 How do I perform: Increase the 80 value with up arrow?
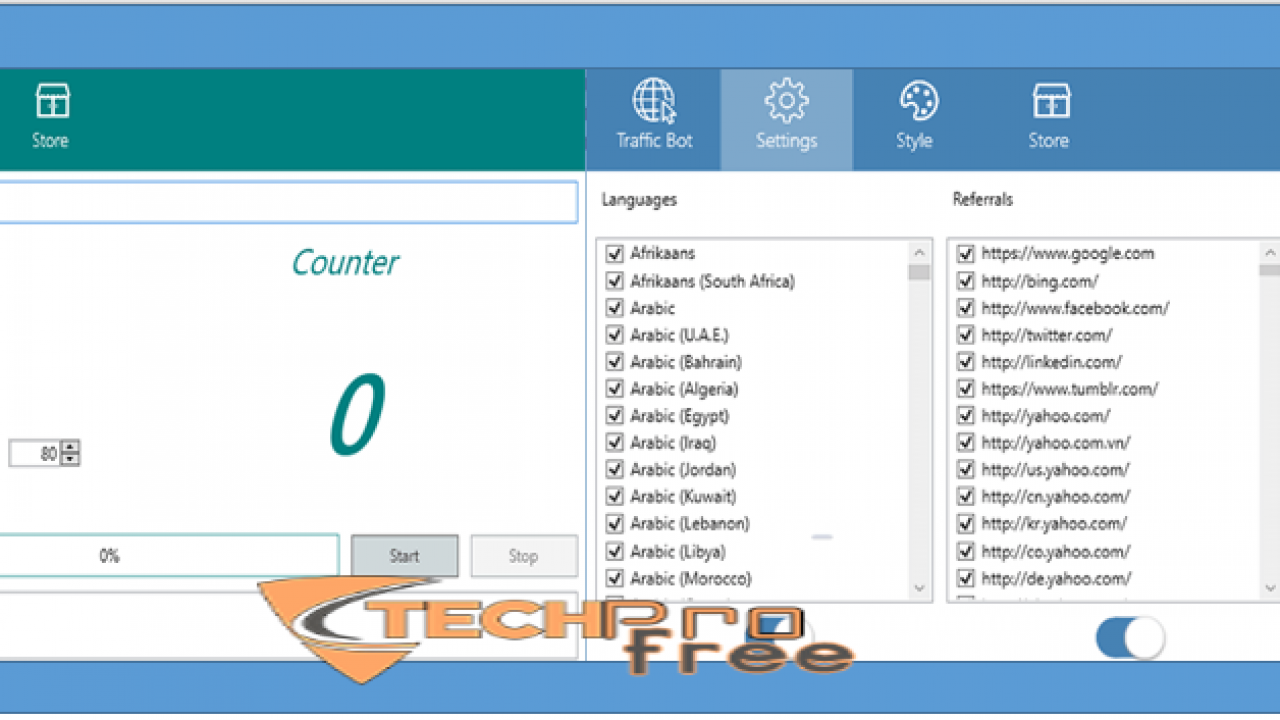coord(70,448)
